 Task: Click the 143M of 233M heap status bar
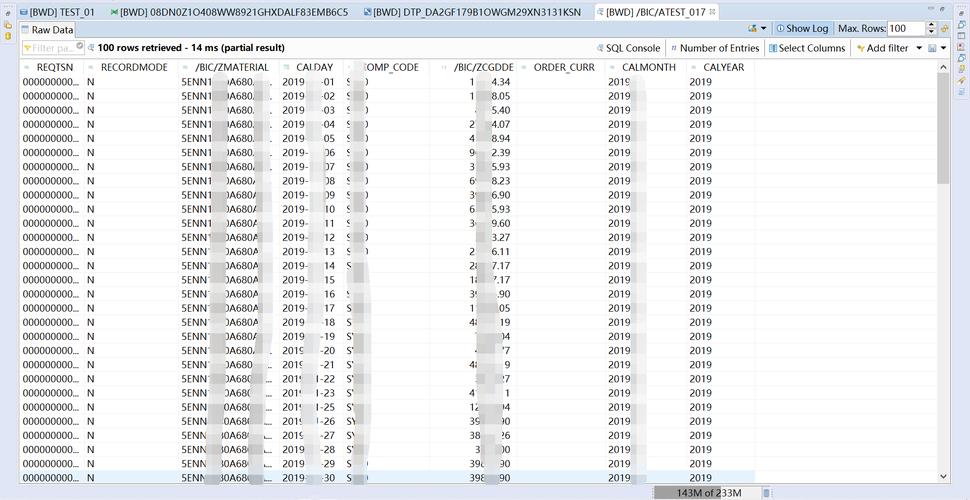tap(706, 493)
